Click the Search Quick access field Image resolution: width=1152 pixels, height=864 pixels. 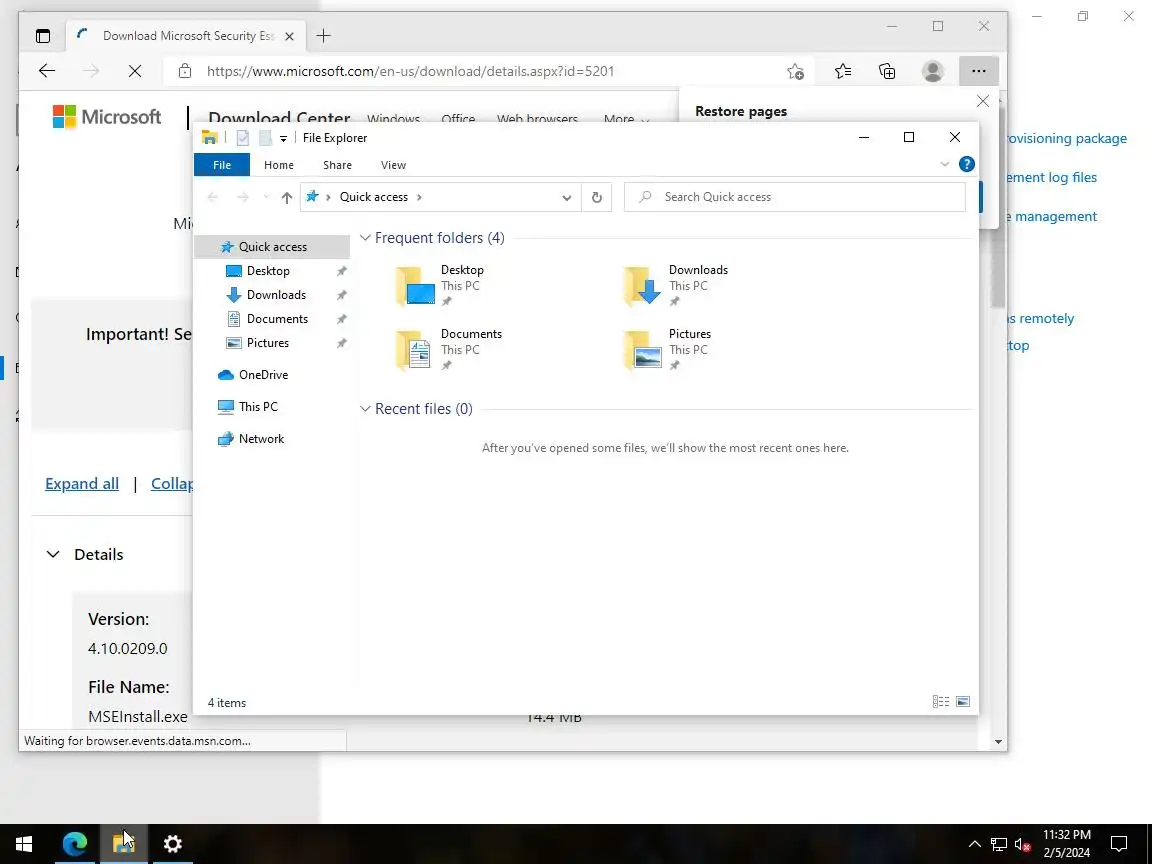[x=794, y=197]
